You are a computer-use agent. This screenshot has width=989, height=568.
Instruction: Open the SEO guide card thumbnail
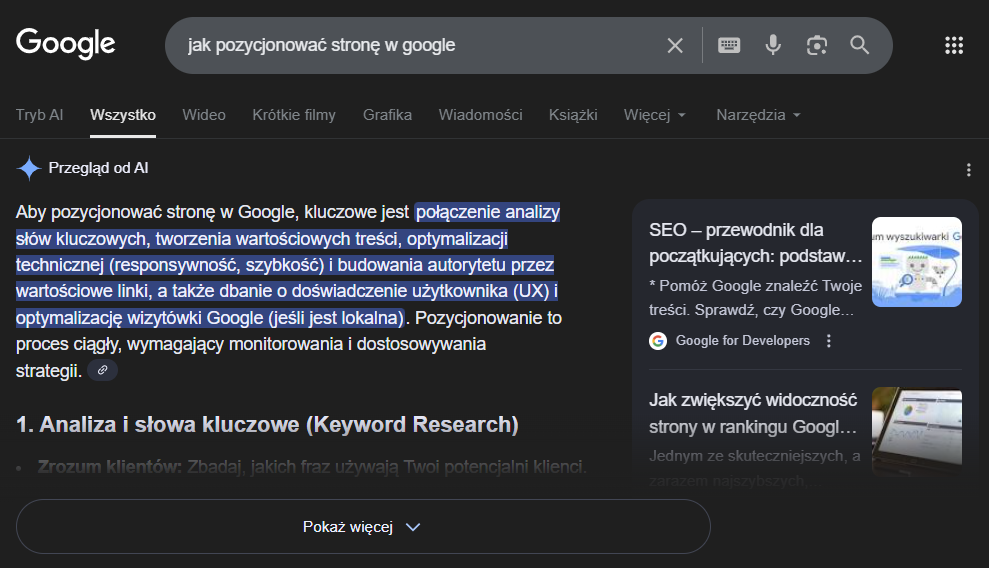916,262
